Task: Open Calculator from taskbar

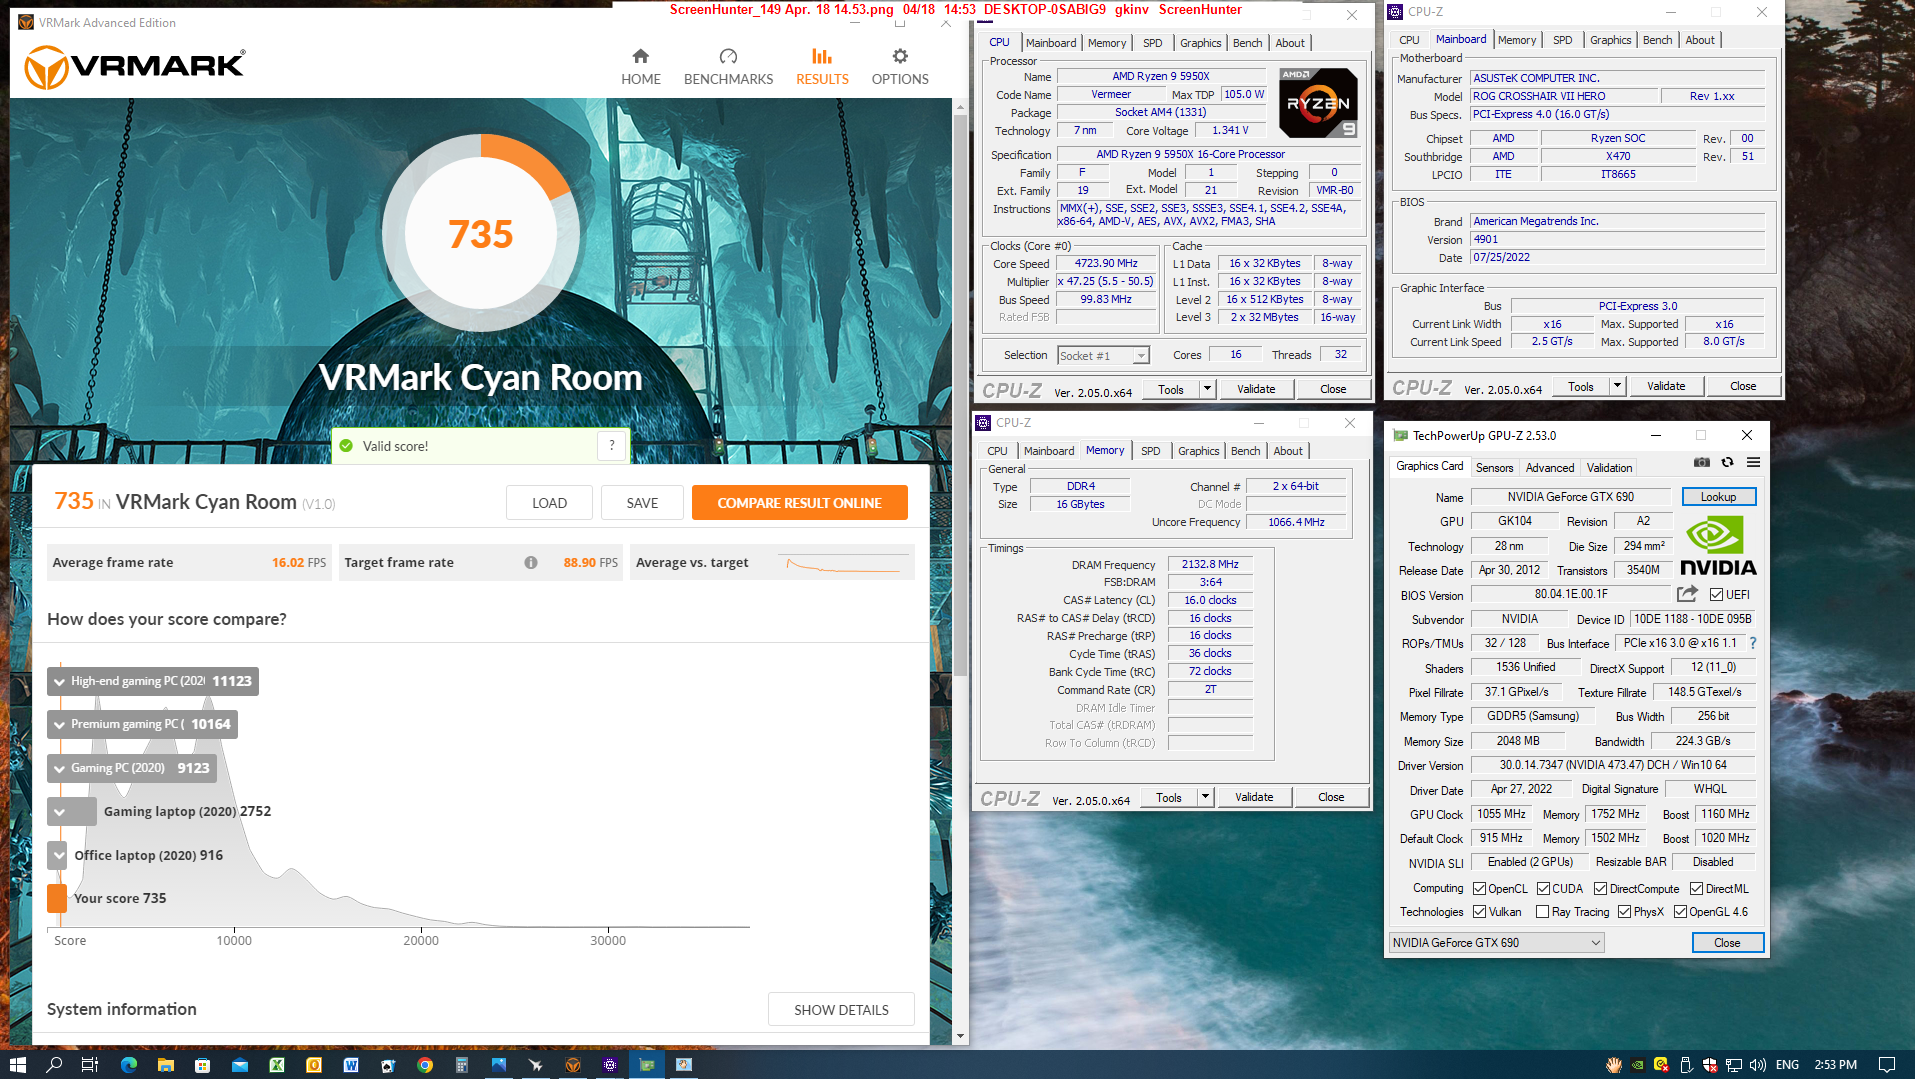Action: (x=462, y=1065)
